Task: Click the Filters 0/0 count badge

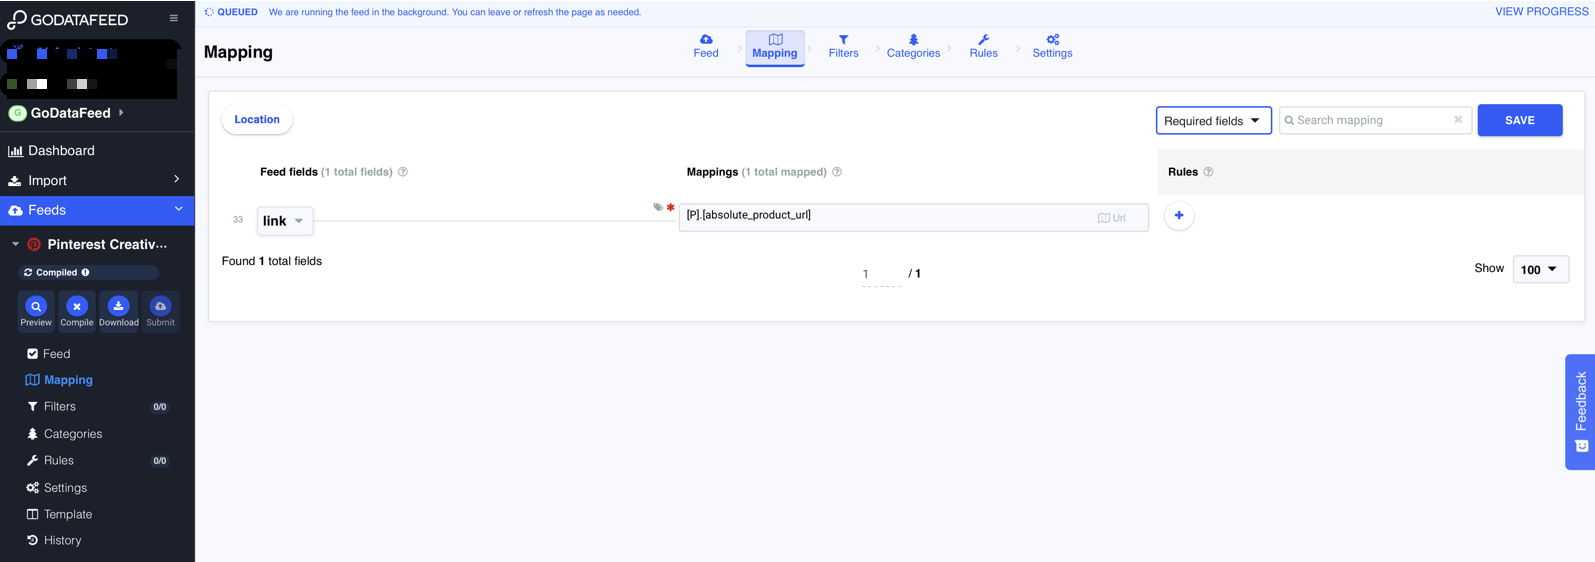Action: click(x=160, y=407)
